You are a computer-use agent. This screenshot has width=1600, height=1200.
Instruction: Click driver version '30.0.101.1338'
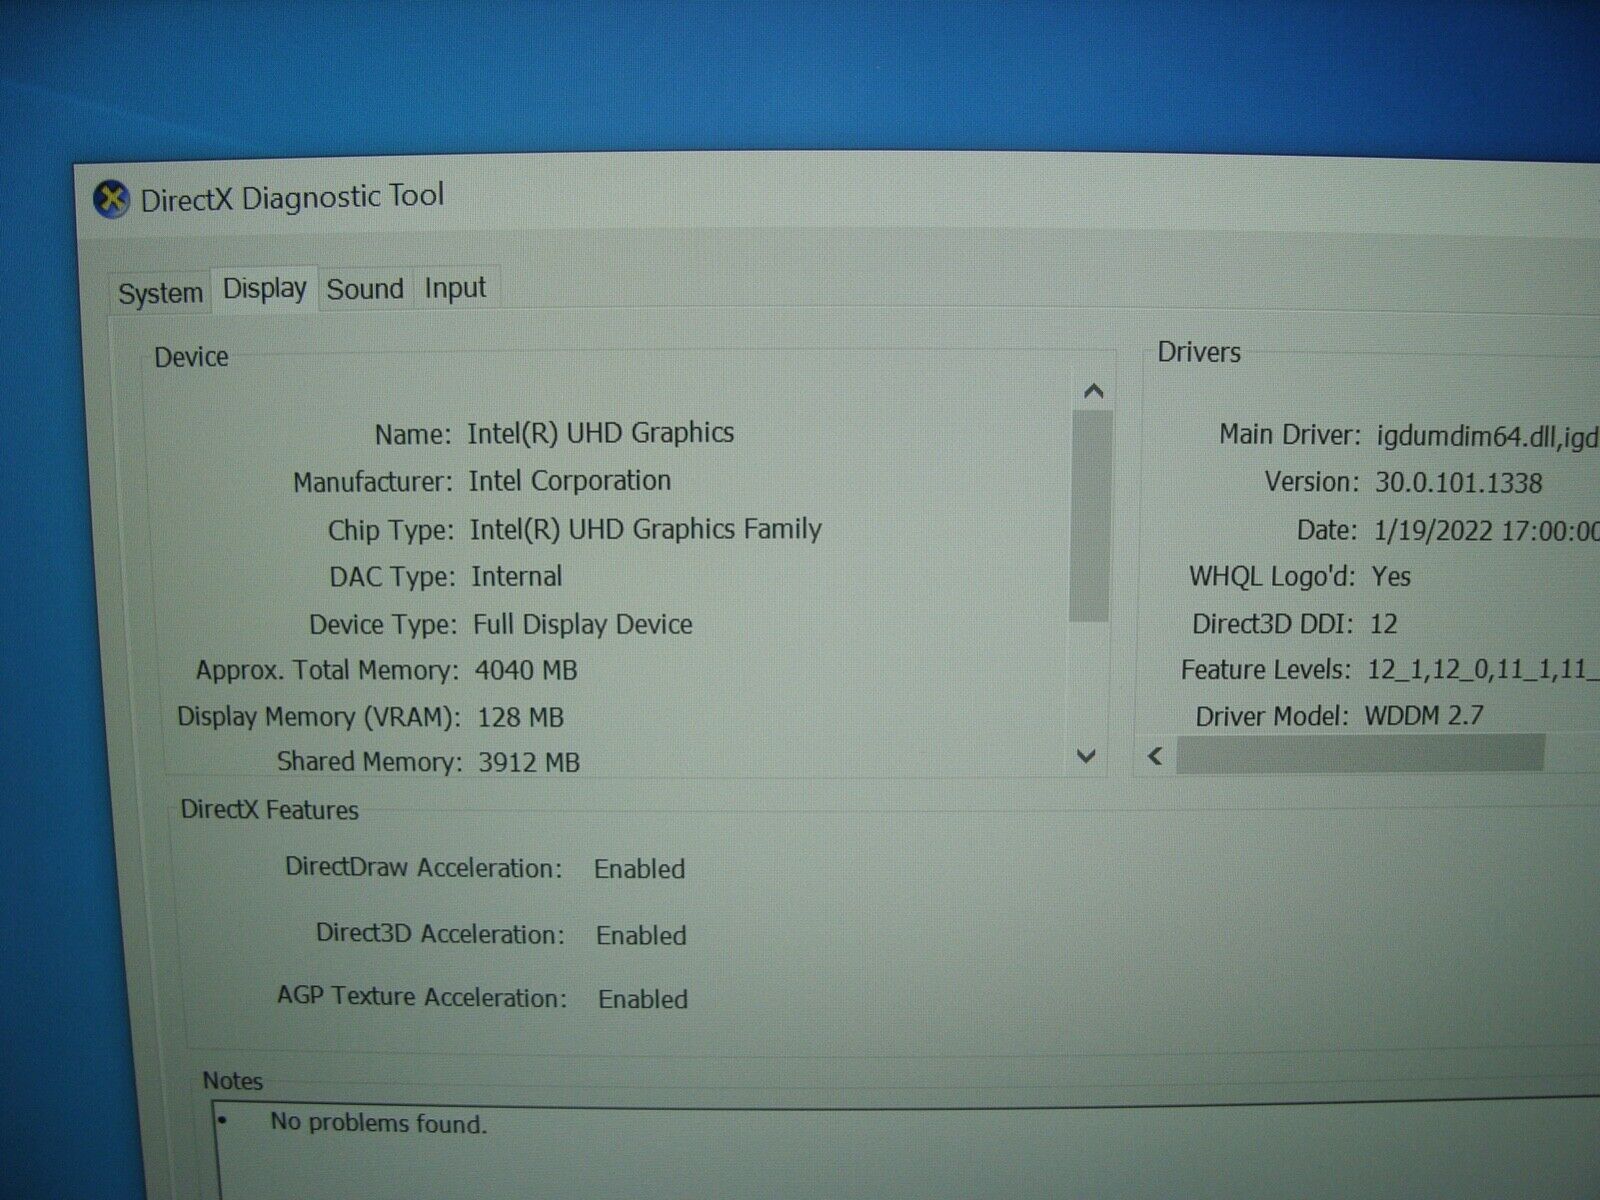tap(1459, 483)
